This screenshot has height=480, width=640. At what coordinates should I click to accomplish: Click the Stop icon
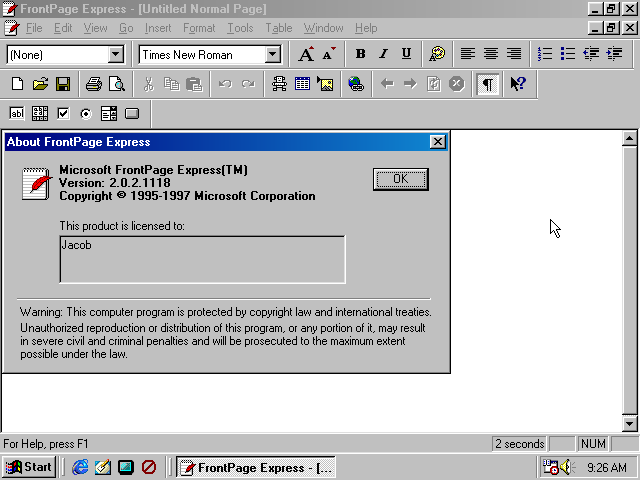tap(456, 84)
